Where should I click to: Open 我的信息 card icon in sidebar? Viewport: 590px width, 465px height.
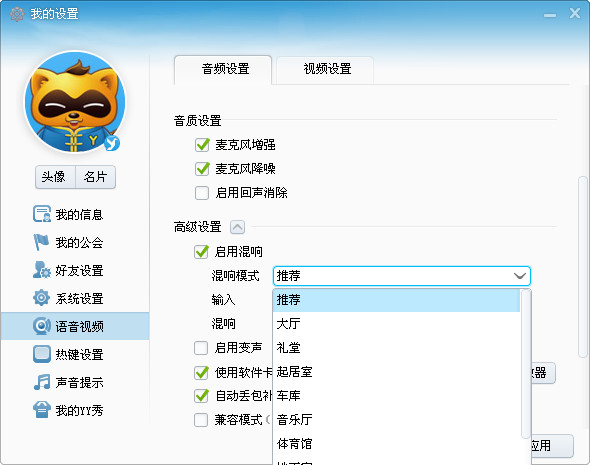[42, 214]
